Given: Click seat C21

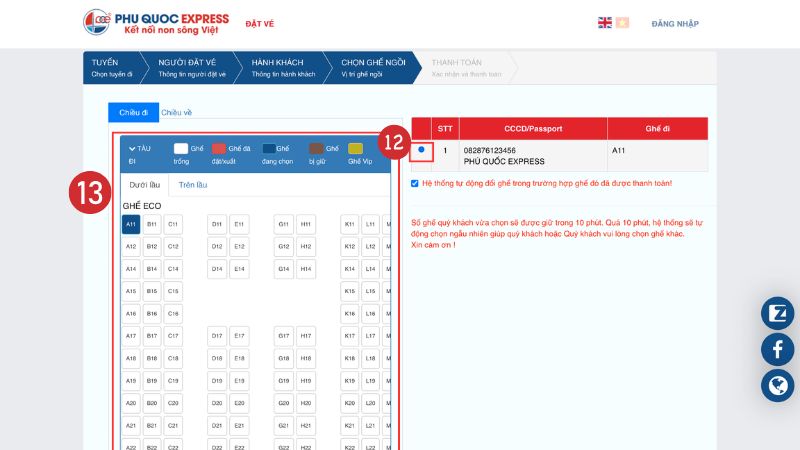Looking at the screenshot, I should pyautogui.click(x=173, y=426).
